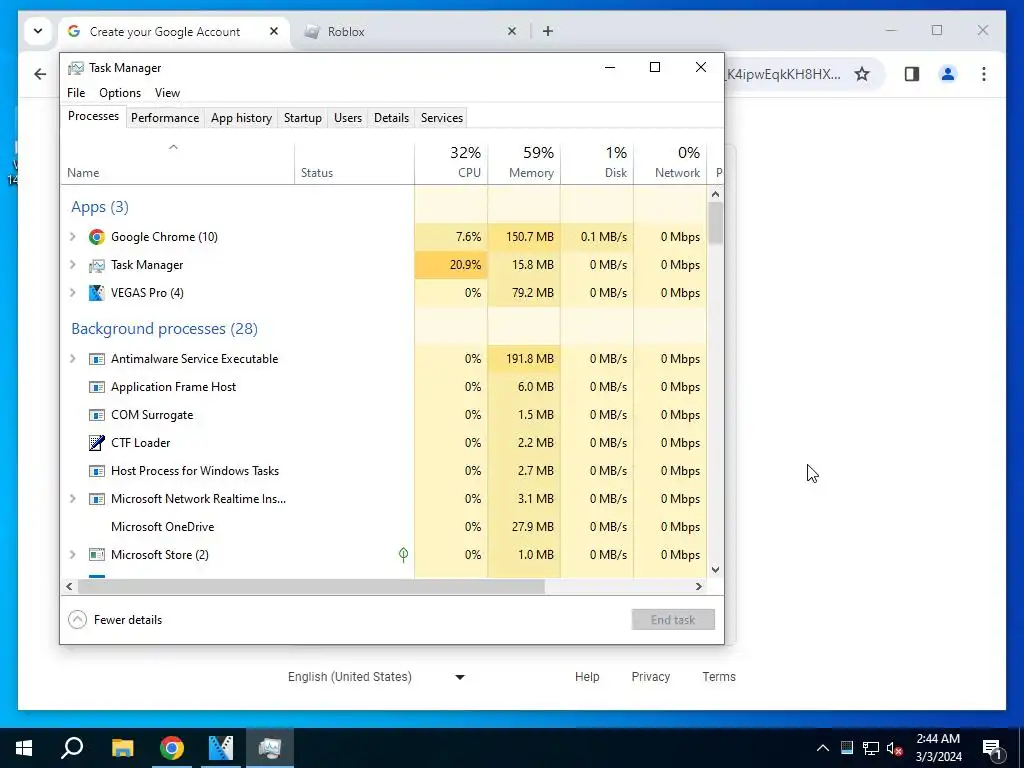Sort processes by CPU column header

click(451, 163)
